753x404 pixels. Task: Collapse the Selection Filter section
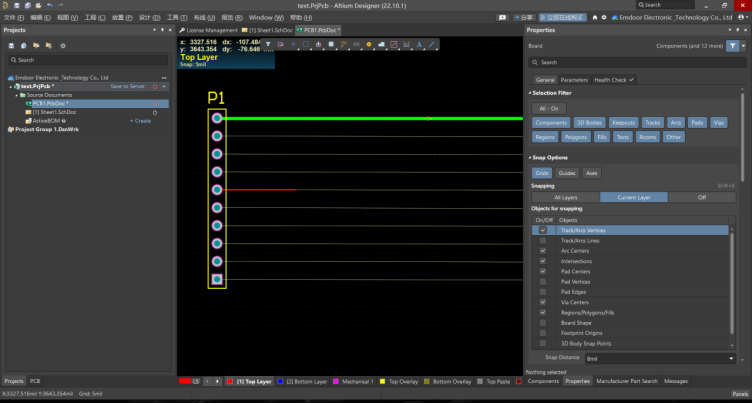pyautogui.click(x=531, y=93)
